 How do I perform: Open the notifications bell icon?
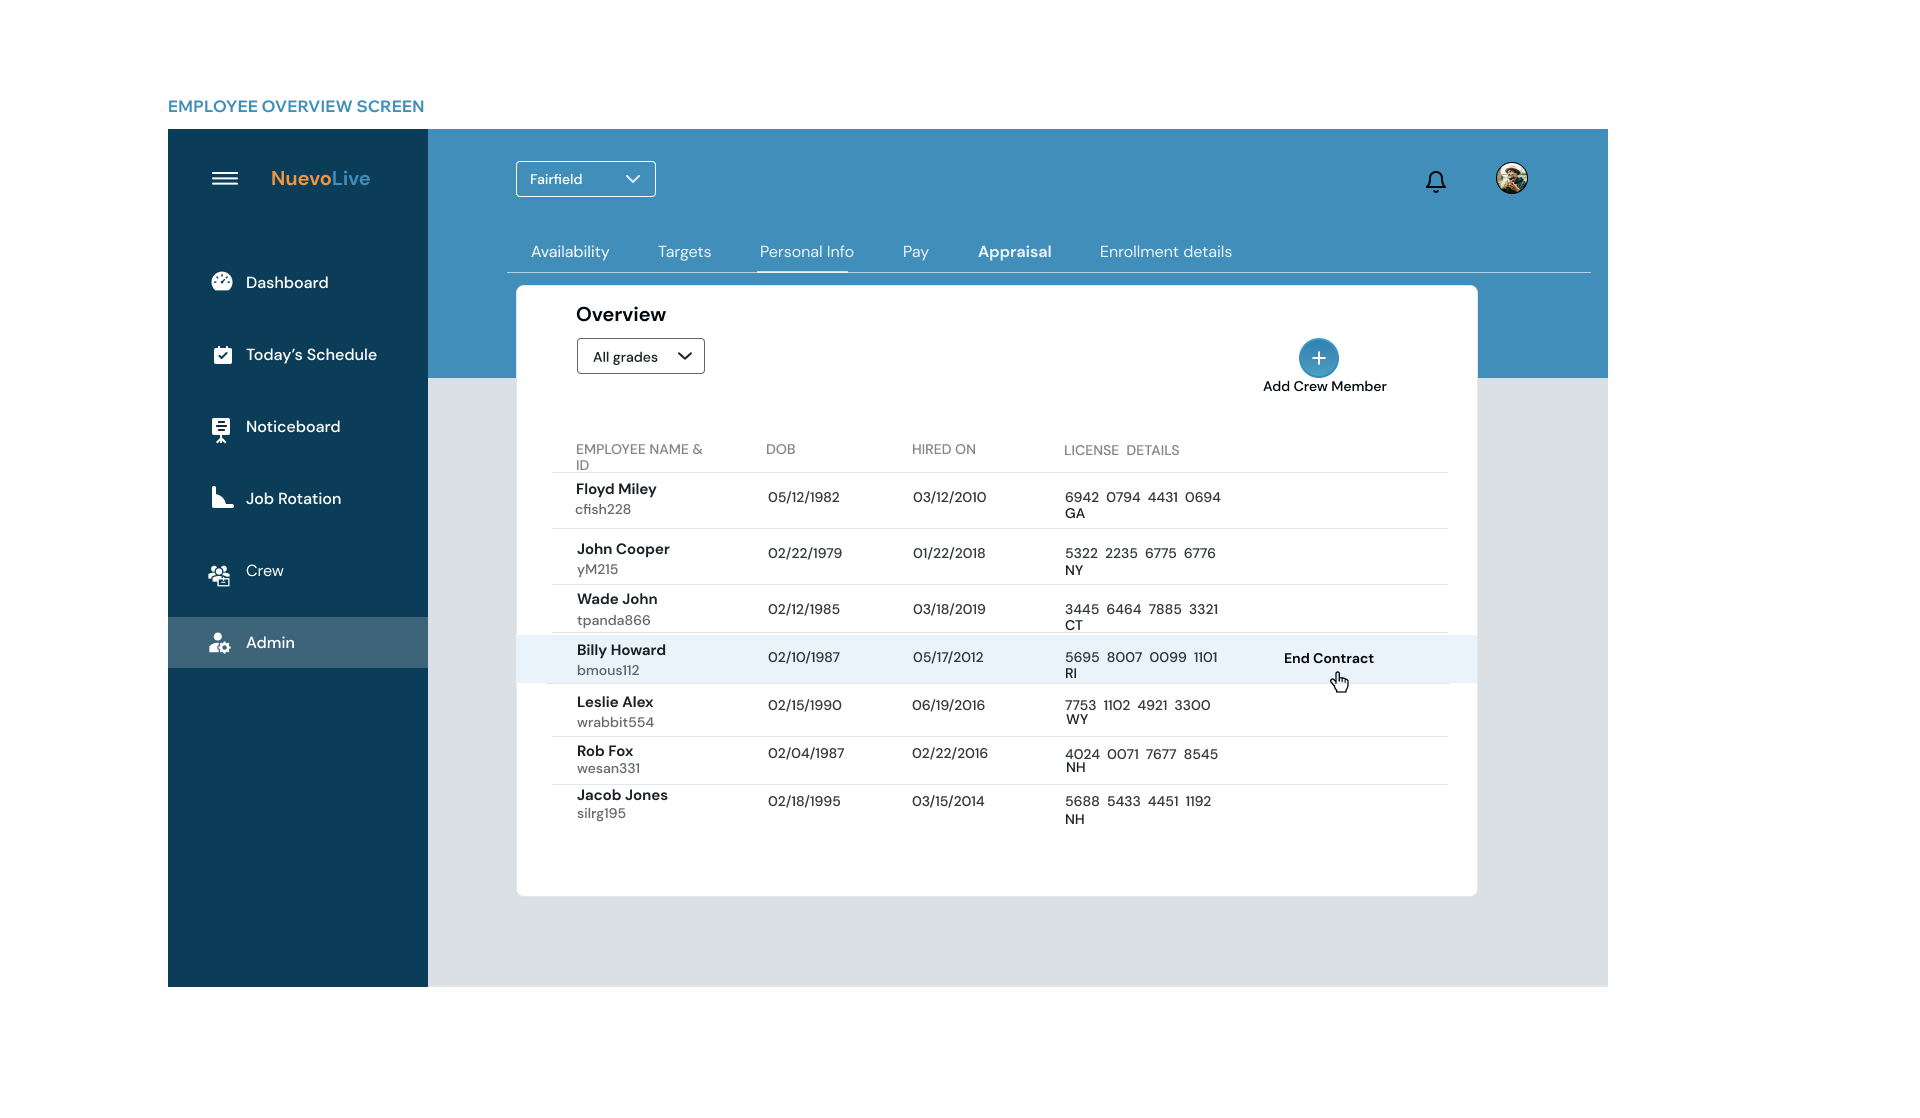(1435, 182)
